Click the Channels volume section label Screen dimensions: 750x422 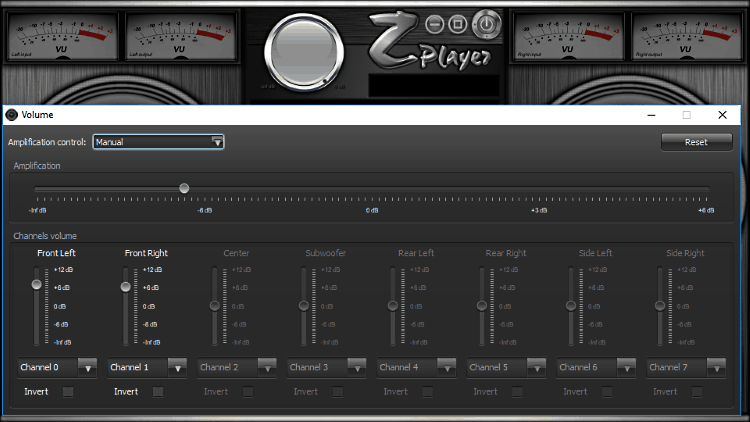[45, 236]
